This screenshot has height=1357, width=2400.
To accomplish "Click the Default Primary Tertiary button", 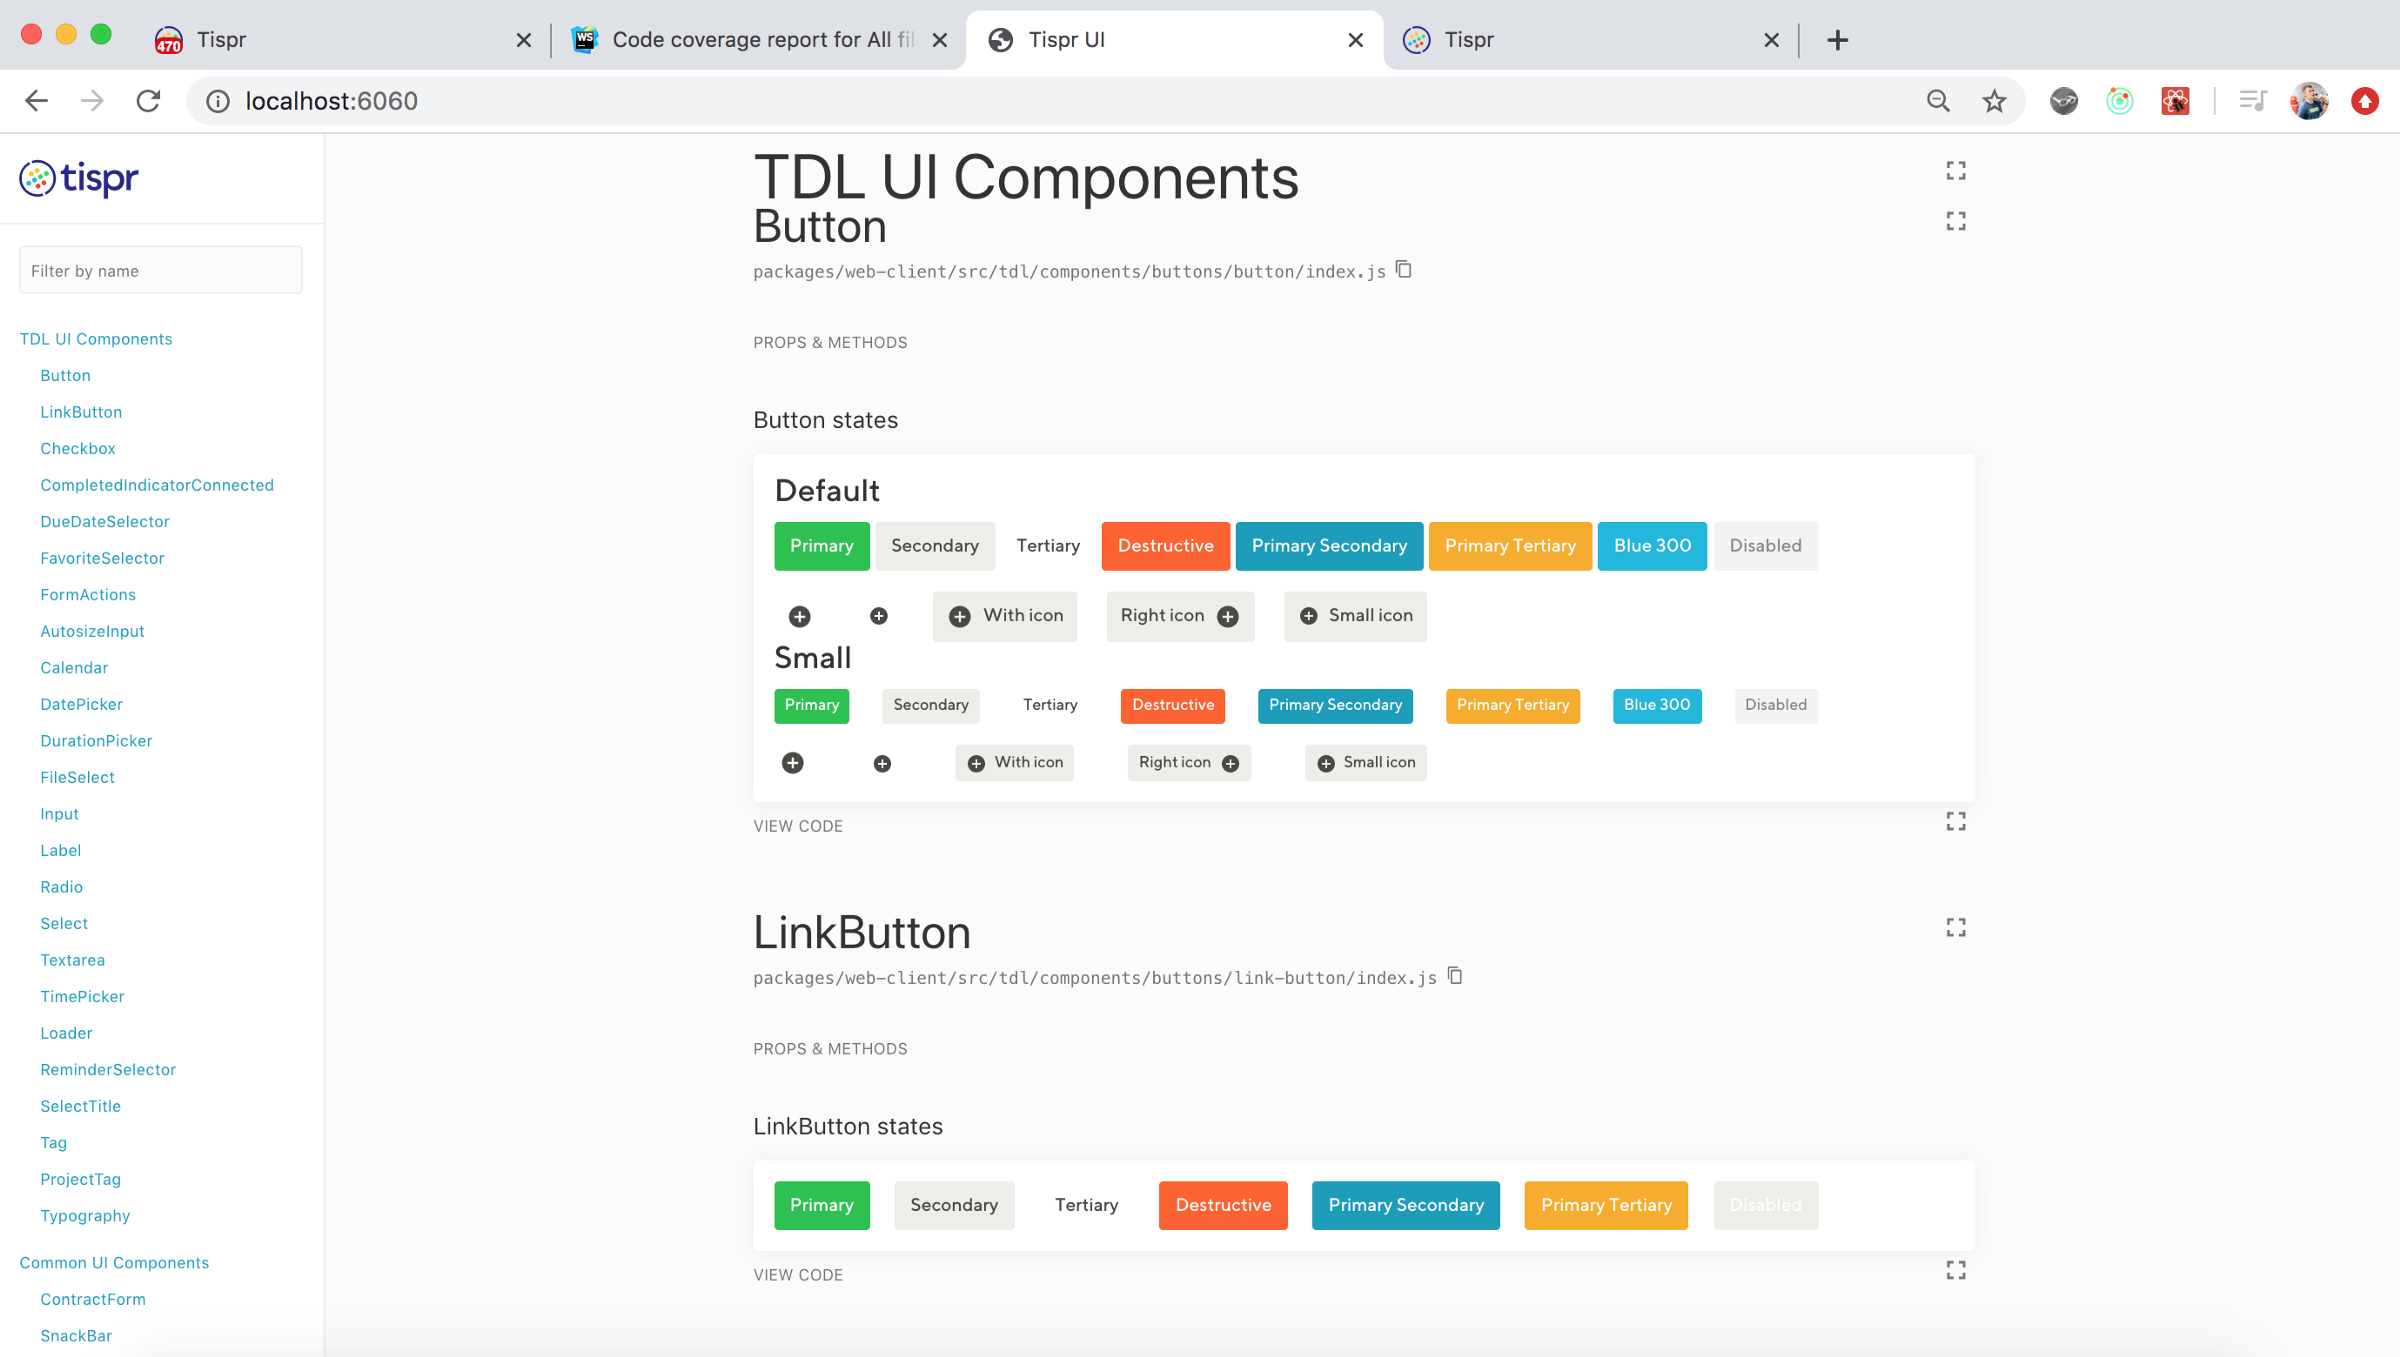I will tap(1510, 546).
